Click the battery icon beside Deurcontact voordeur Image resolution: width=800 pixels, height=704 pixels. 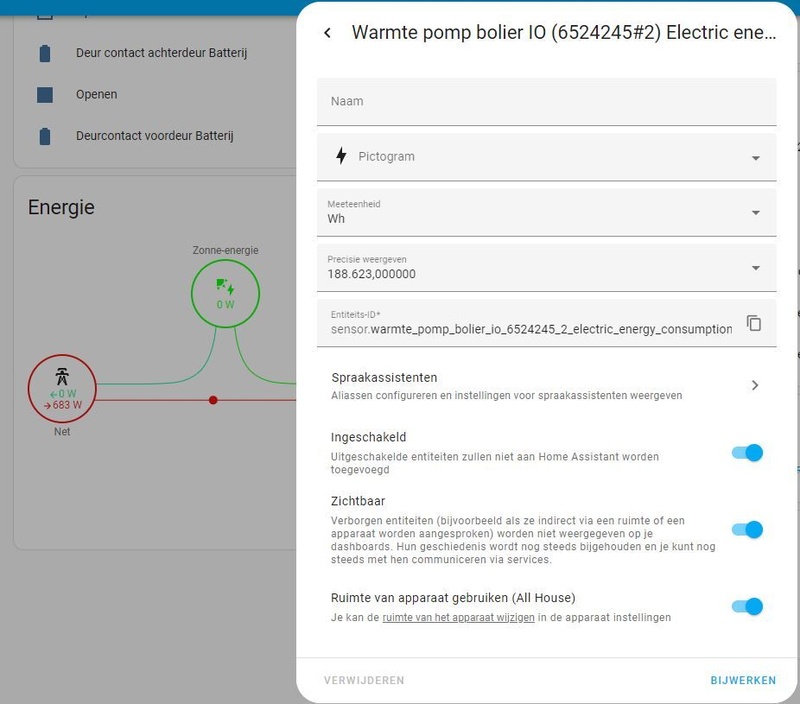tap(45, 136)
